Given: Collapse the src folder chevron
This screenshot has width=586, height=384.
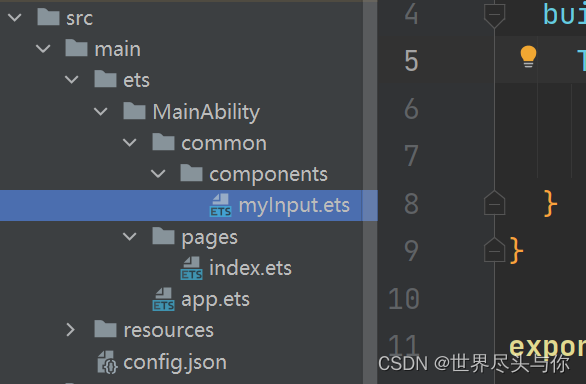Looking at the screenshot, I should pyautogui.click(x=15, y=18).
